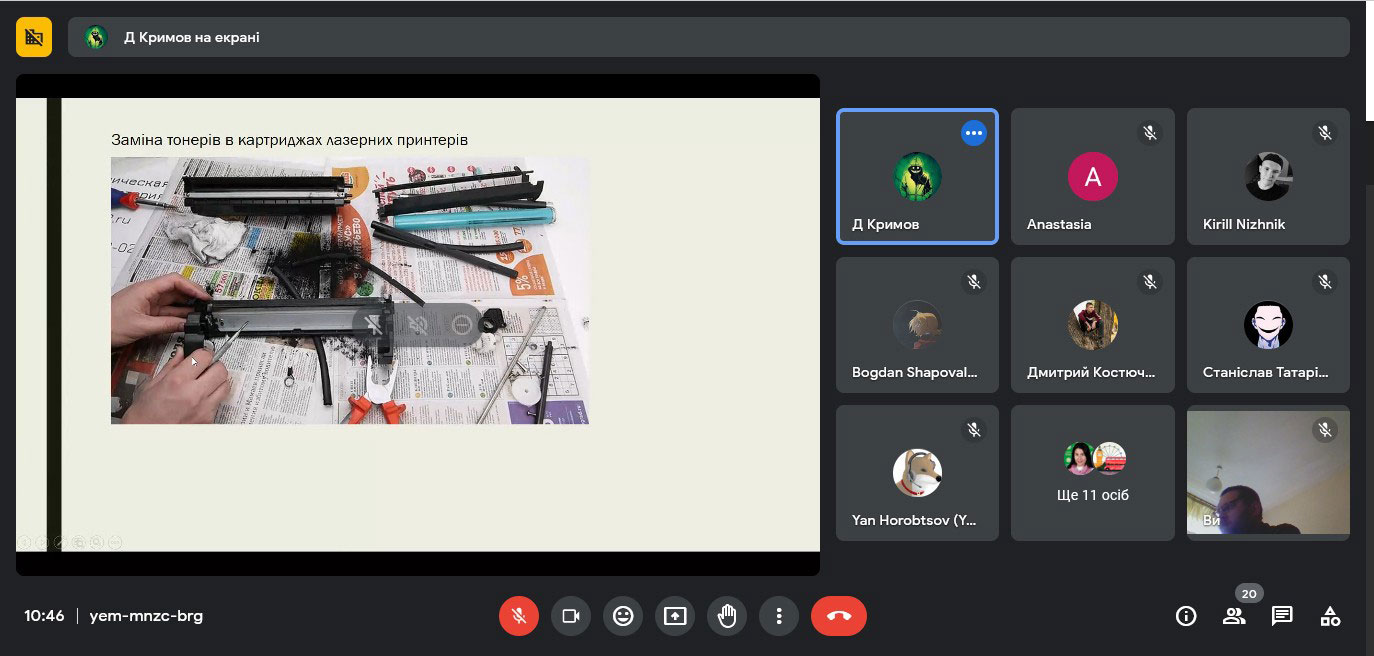
Task: Click the muted mic icon on Yan Horobtsov tile
Action: (x=974, y=430)
